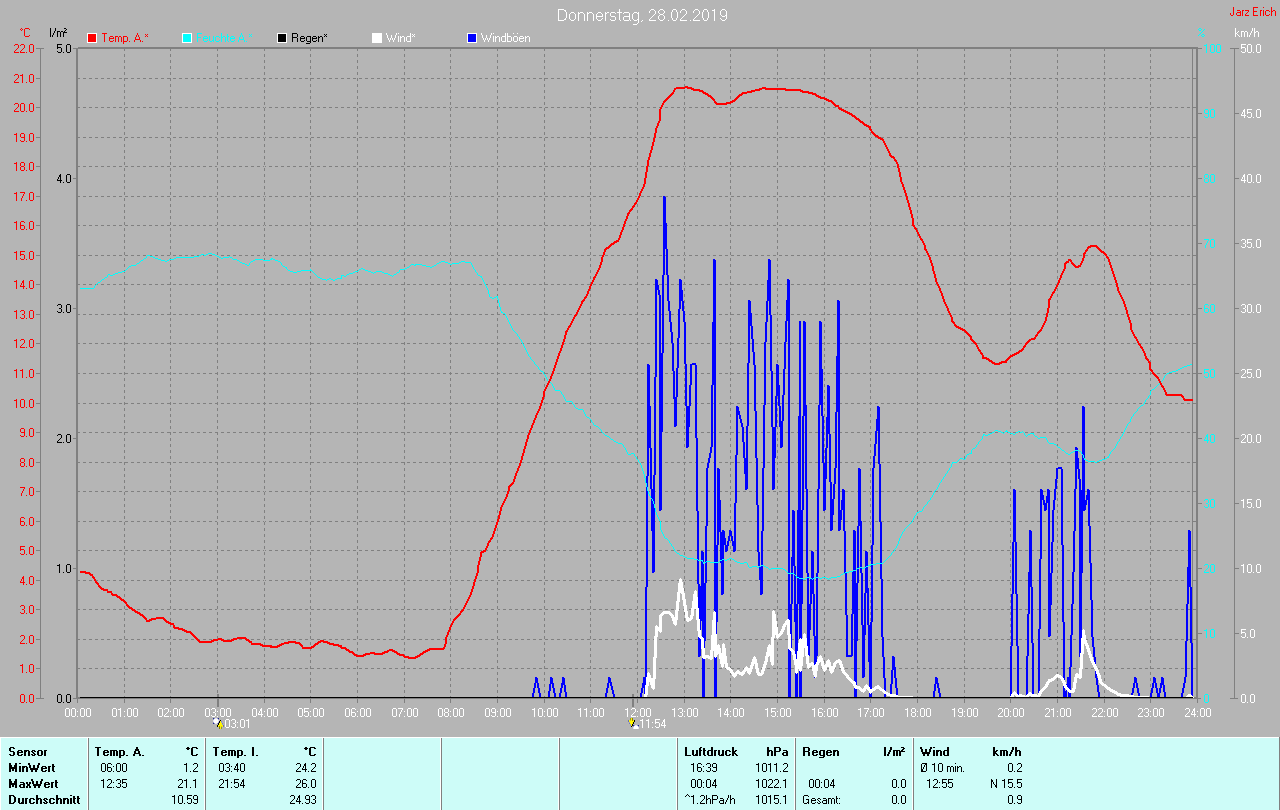Image resolution: width=1280 pixels, height=810 pixels.
Task: Select the 'Temp. A.*' legend label
Action: tap(125, 38)
